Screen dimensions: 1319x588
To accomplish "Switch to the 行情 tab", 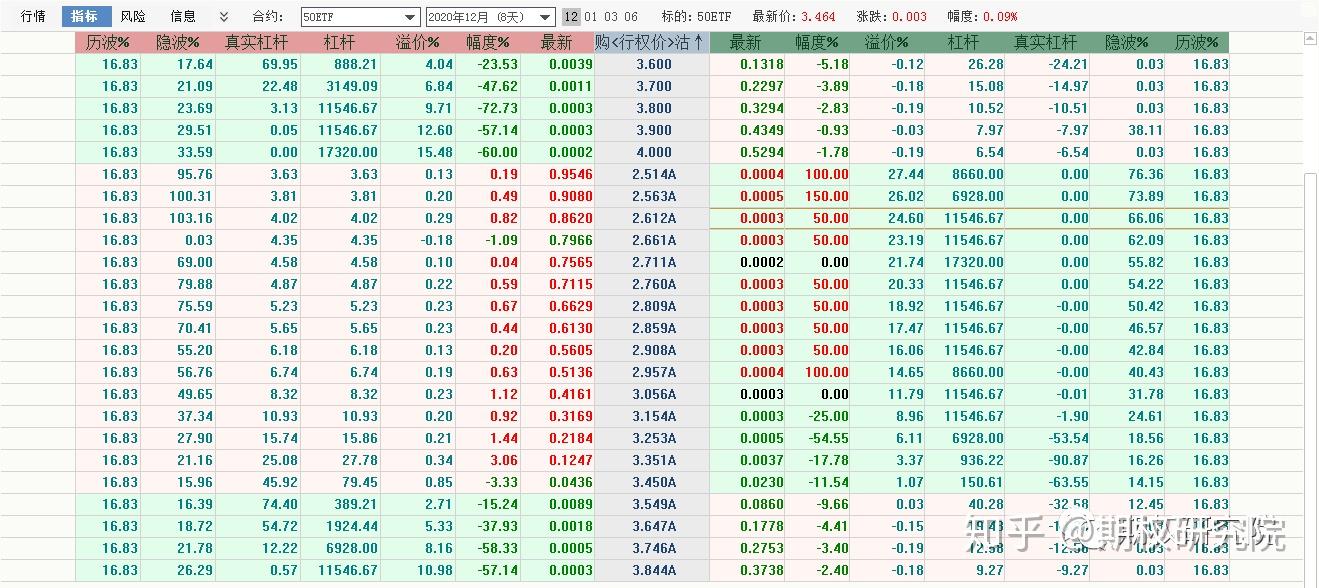I will [32, 16].
